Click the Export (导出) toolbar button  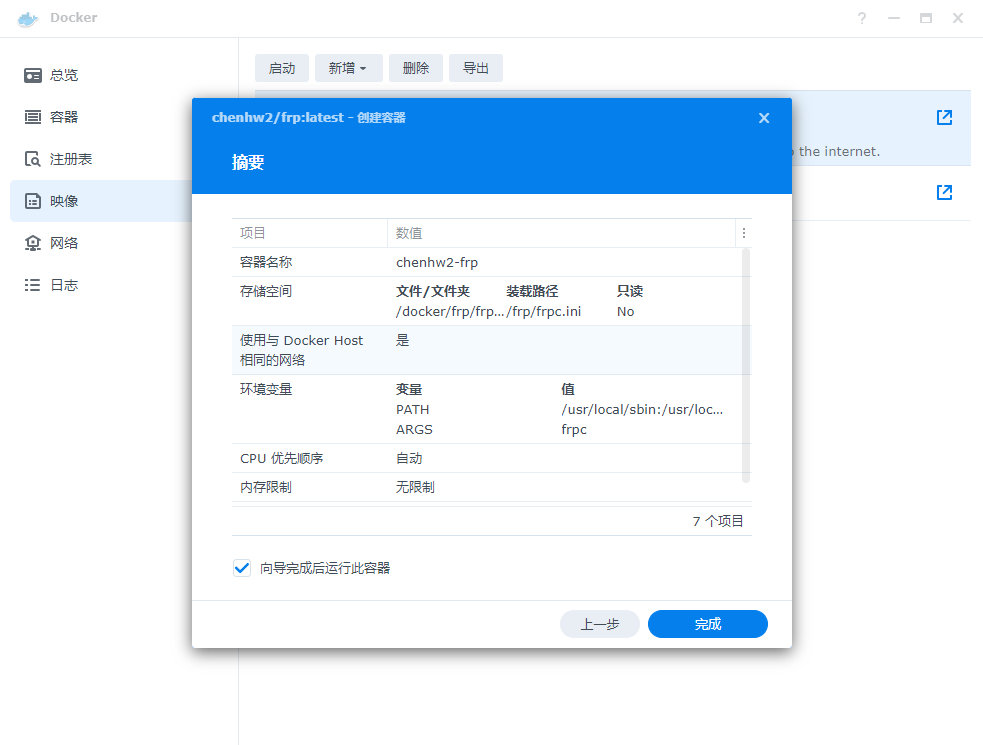coord(475,68)
